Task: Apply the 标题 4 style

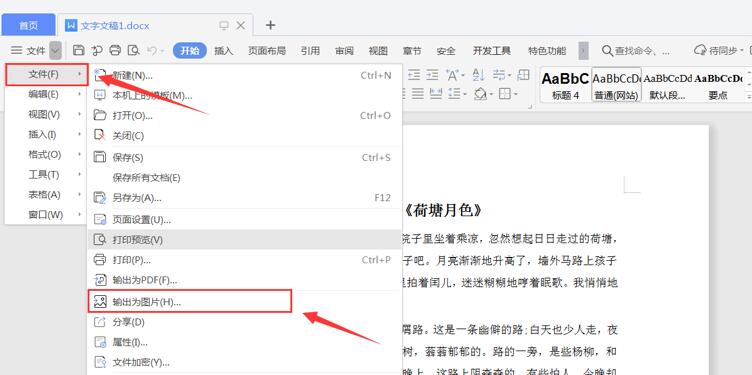Action: click(566, 85)
